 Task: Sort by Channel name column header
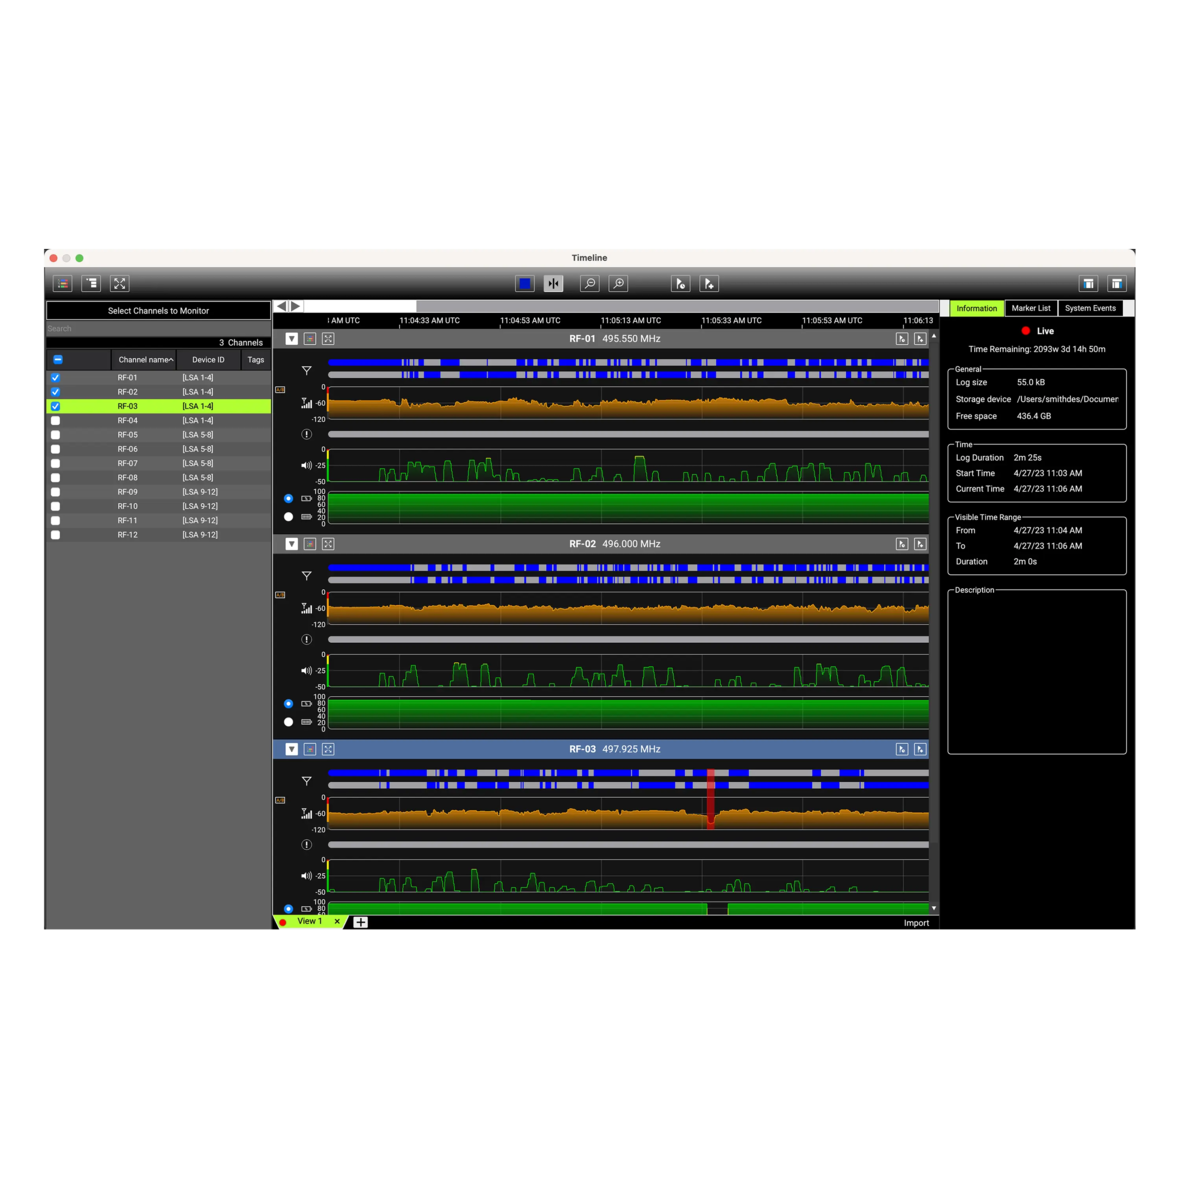(x=144, y=360)
